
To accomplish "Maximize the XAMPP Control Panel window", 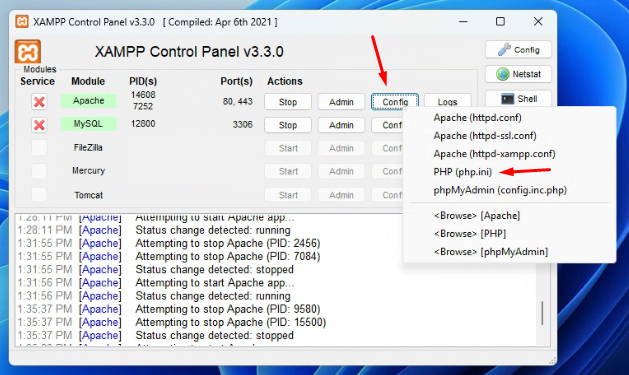I will [x=500, y=21].
